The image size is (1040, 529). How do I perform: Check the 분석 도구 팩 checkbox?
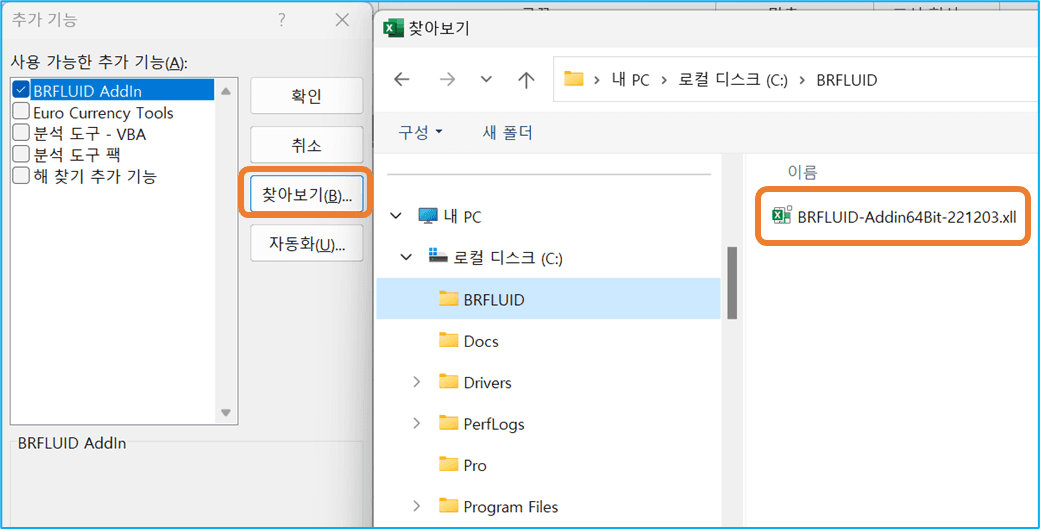21,154
